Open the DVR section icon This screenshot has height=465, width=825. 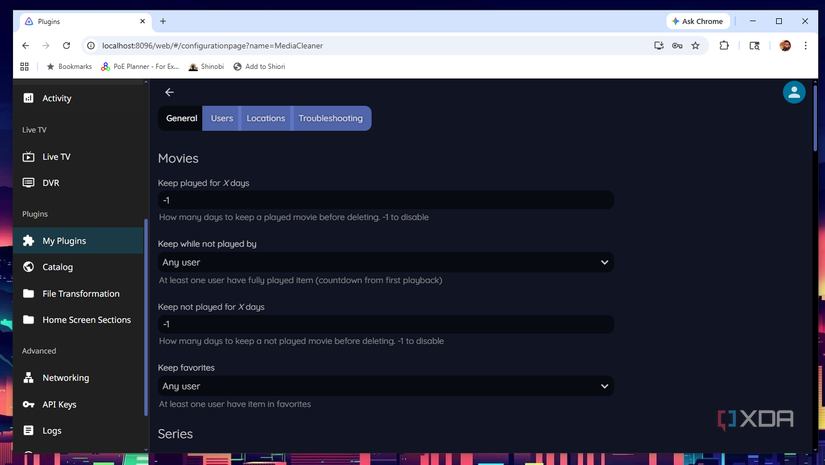point(28,183)
